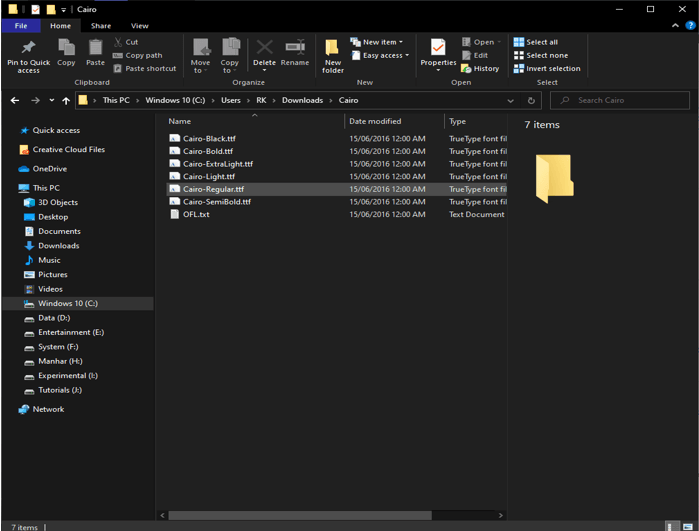Click the Delete icon in Organize group
Image resolution: width=699 pixels, height=531 pixels.
pyautogui.click(x=264, y=47)
